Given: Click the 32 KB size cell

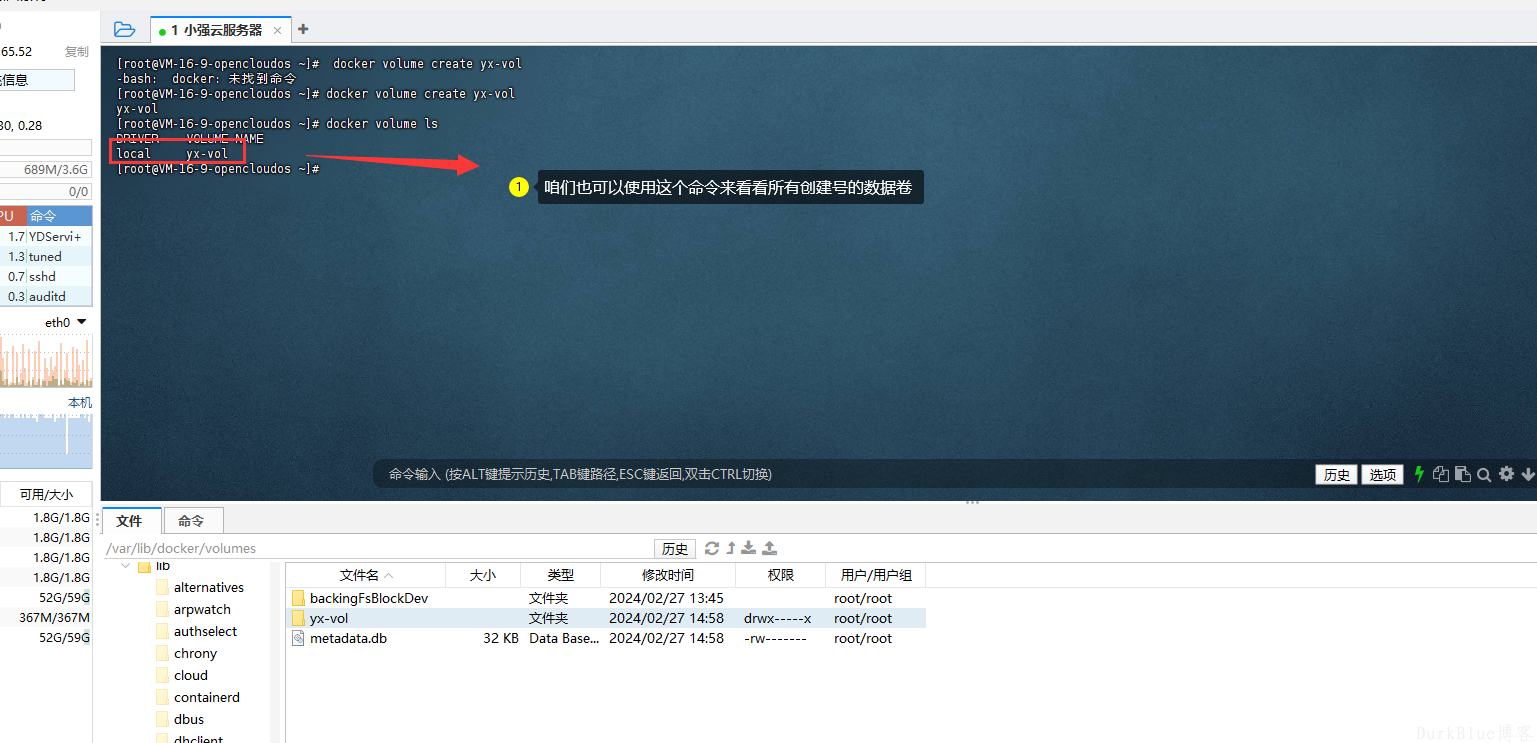Looking at the screenshot, I should (x=500, y=638).
